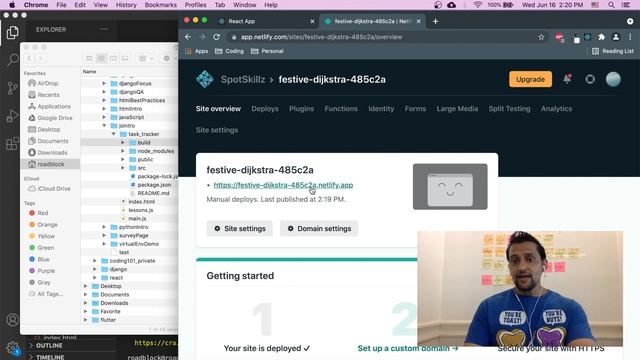
Task: Select package.json file in Finder
Action: (x=154, y=185)
